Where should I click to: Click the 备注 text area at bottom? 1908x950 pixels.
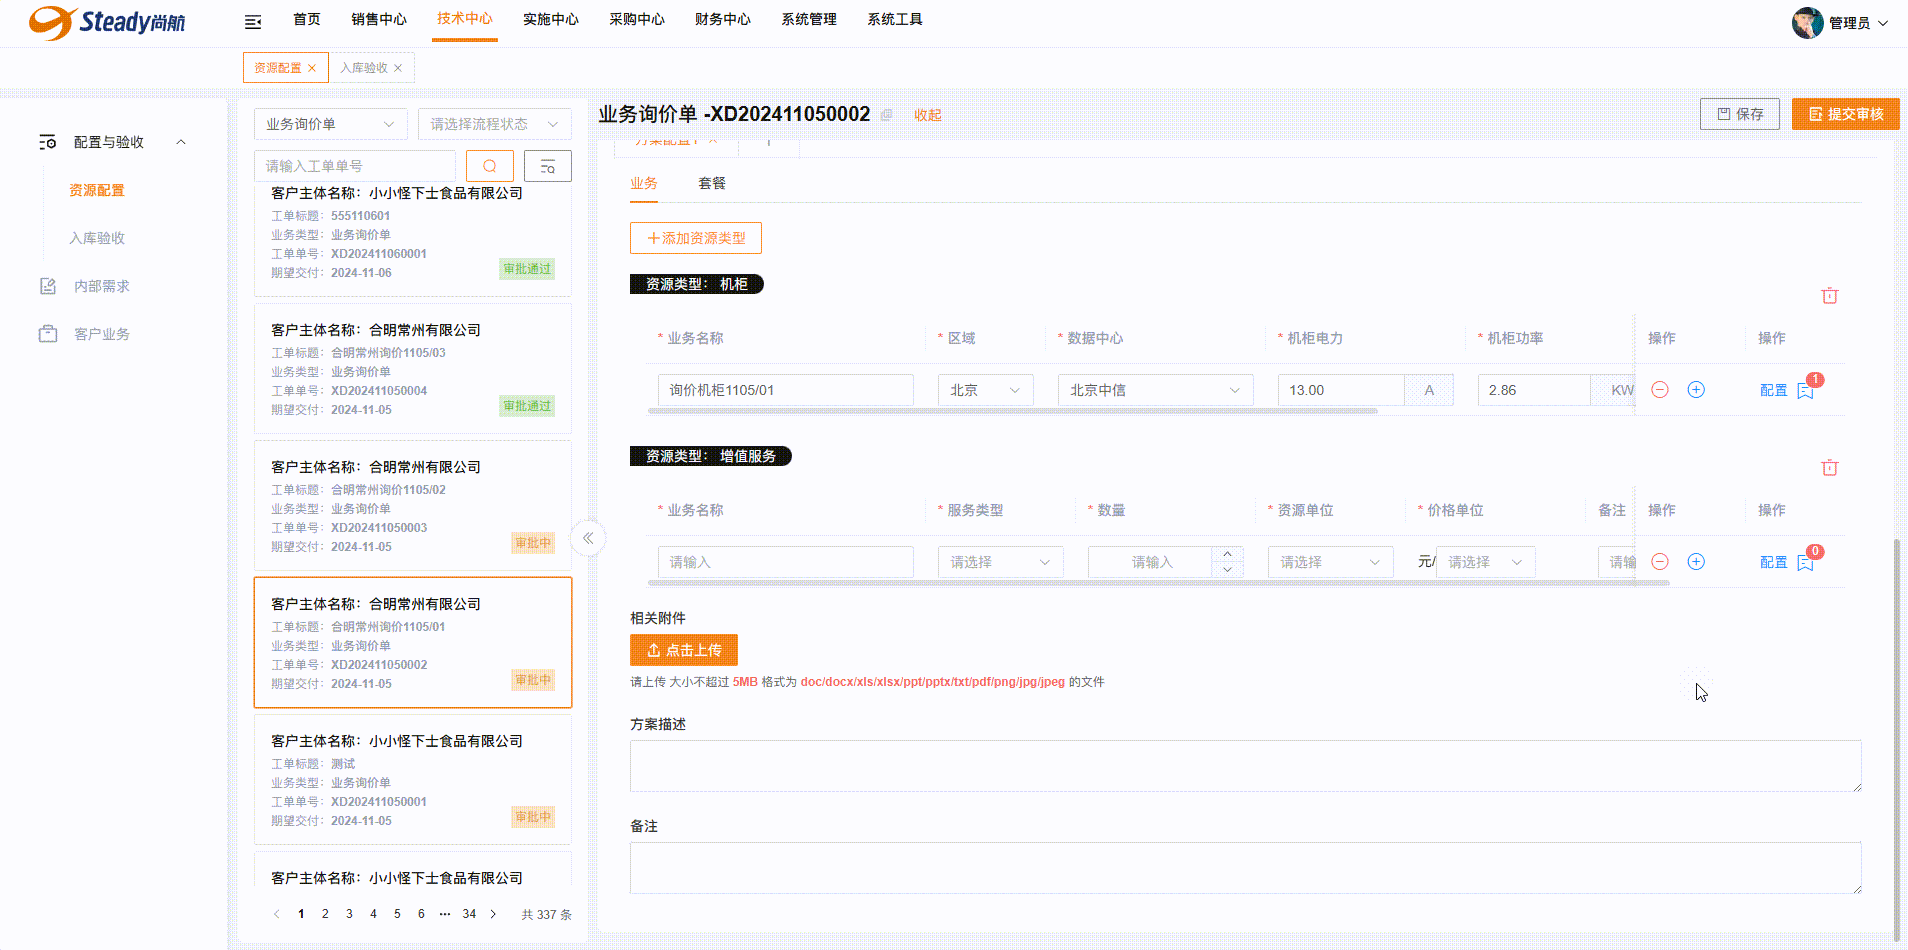1246,868
